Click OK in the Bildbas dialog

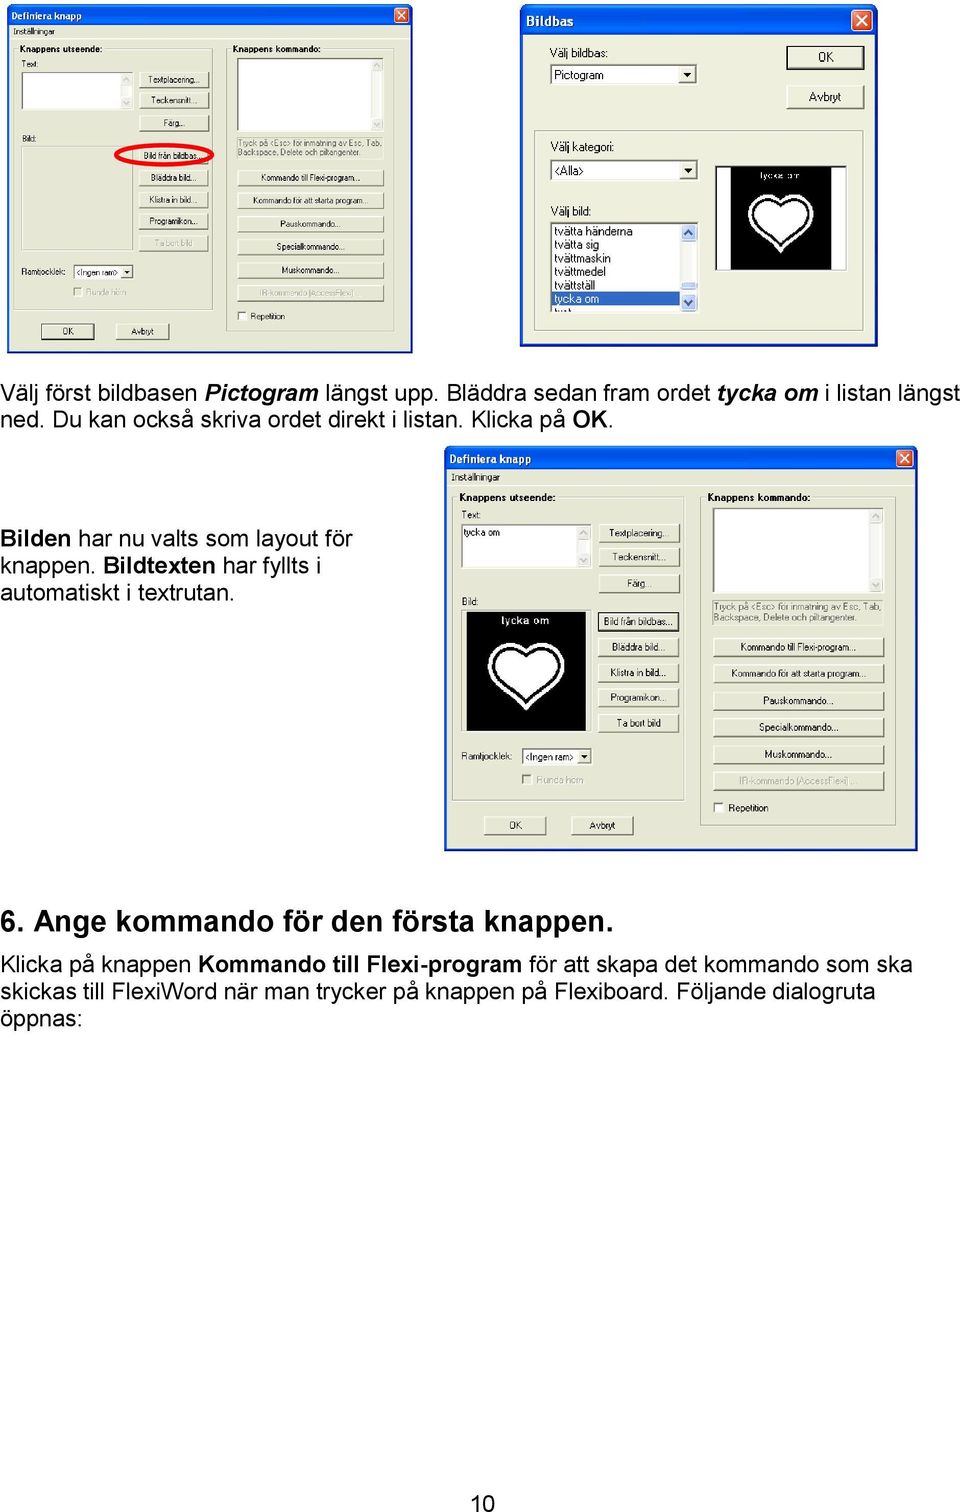[825, 57]
